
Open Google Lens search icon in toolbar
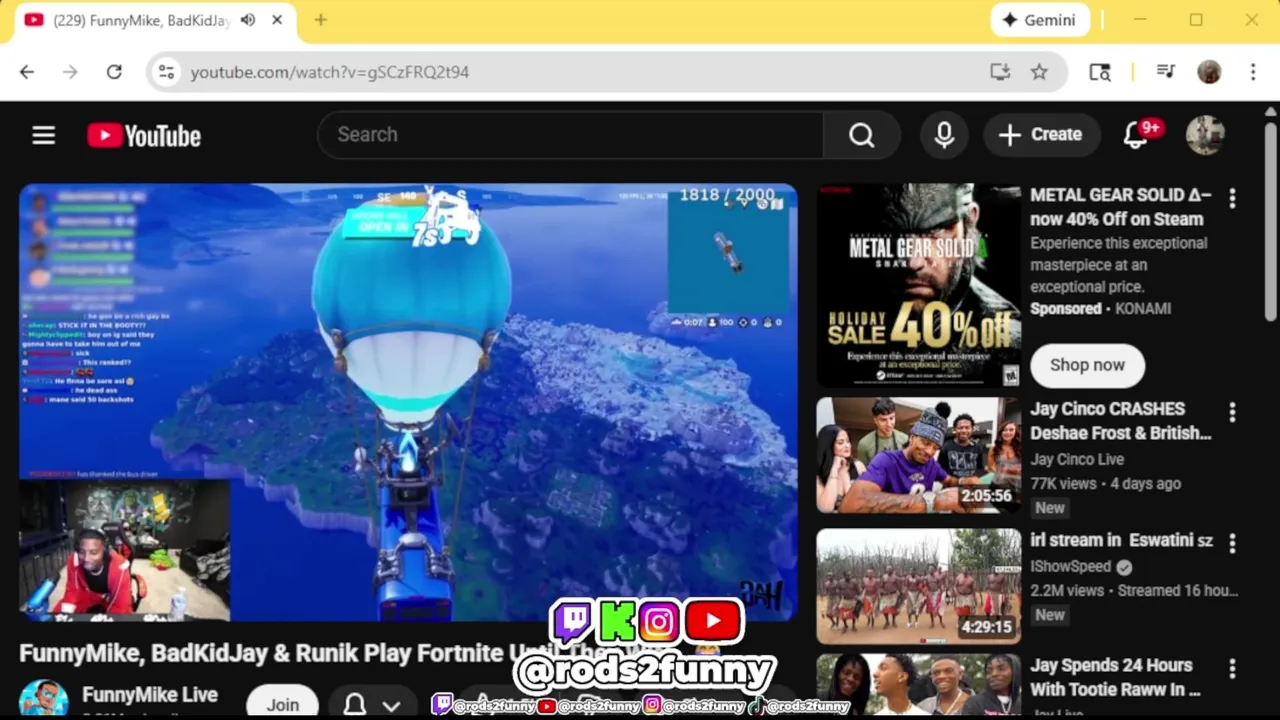click(x=1100, y=72)
